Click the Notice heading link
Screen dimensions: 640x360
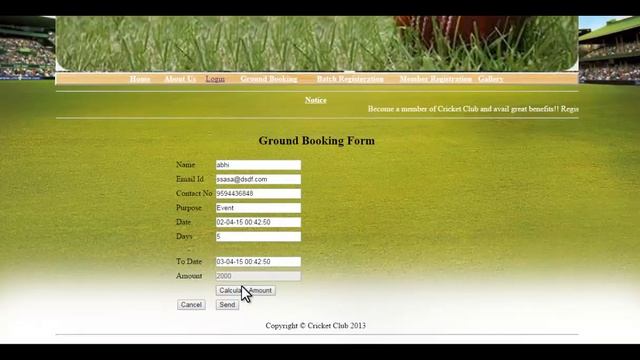click(x=316, y=100)
